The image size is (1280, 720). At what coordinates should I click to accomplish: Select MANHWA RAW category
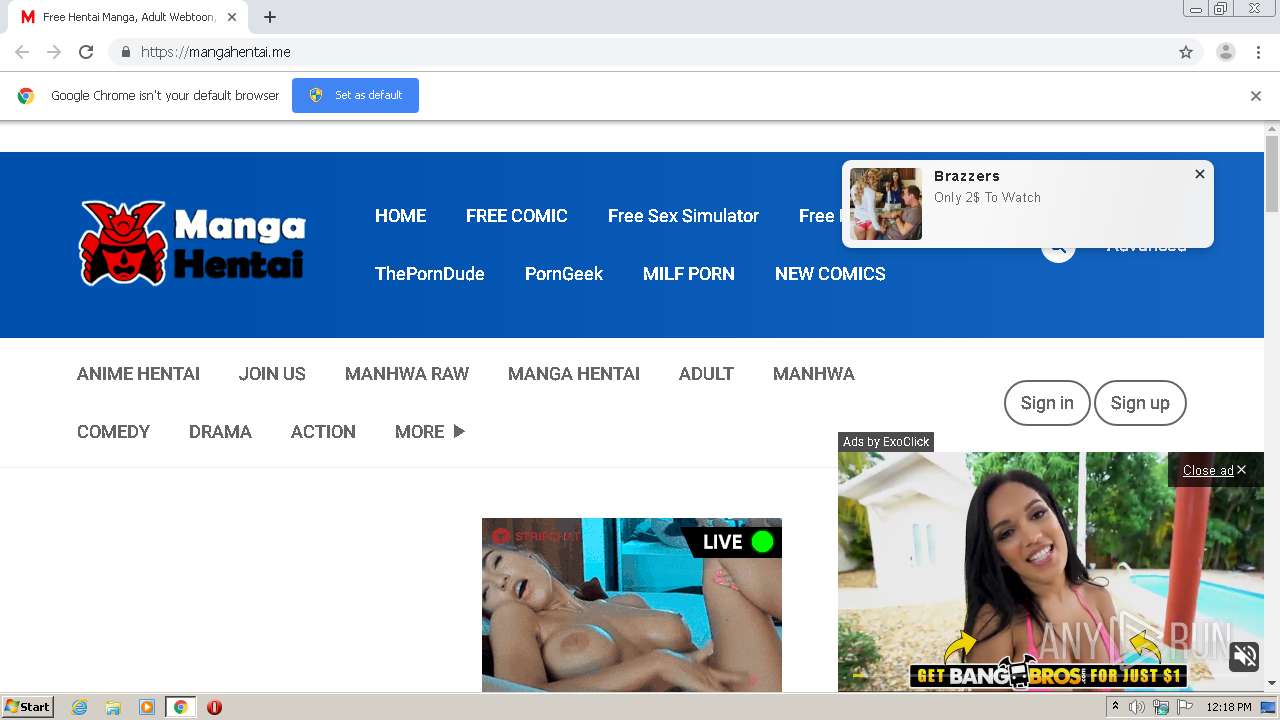407,374
